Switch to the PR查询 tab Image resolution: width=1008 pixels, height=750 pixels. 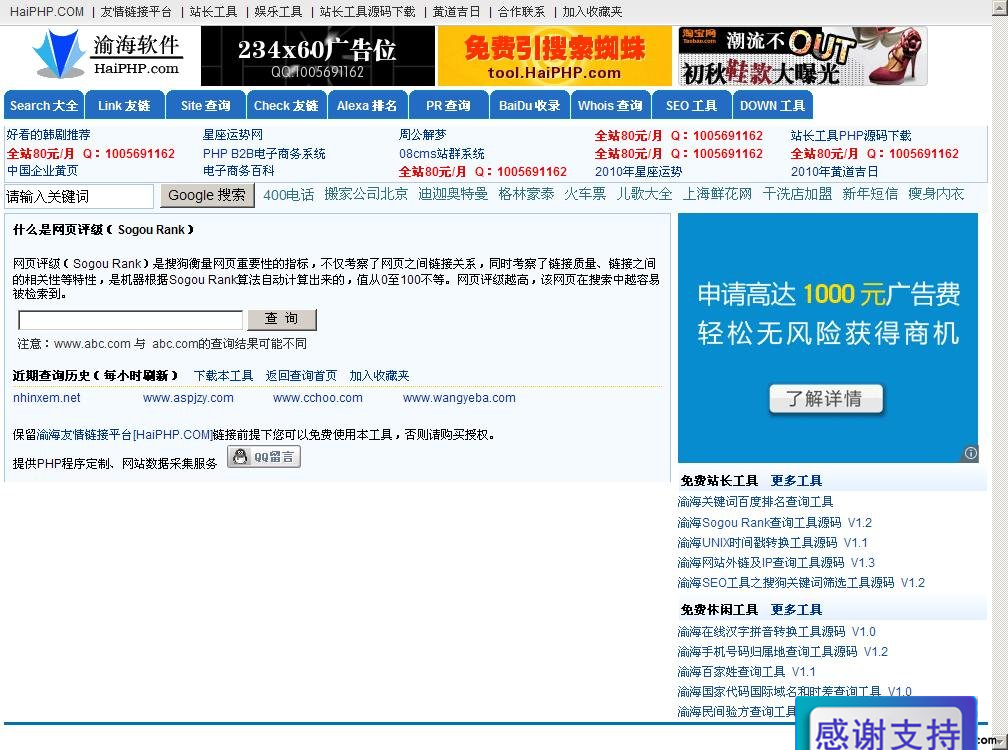448,105
